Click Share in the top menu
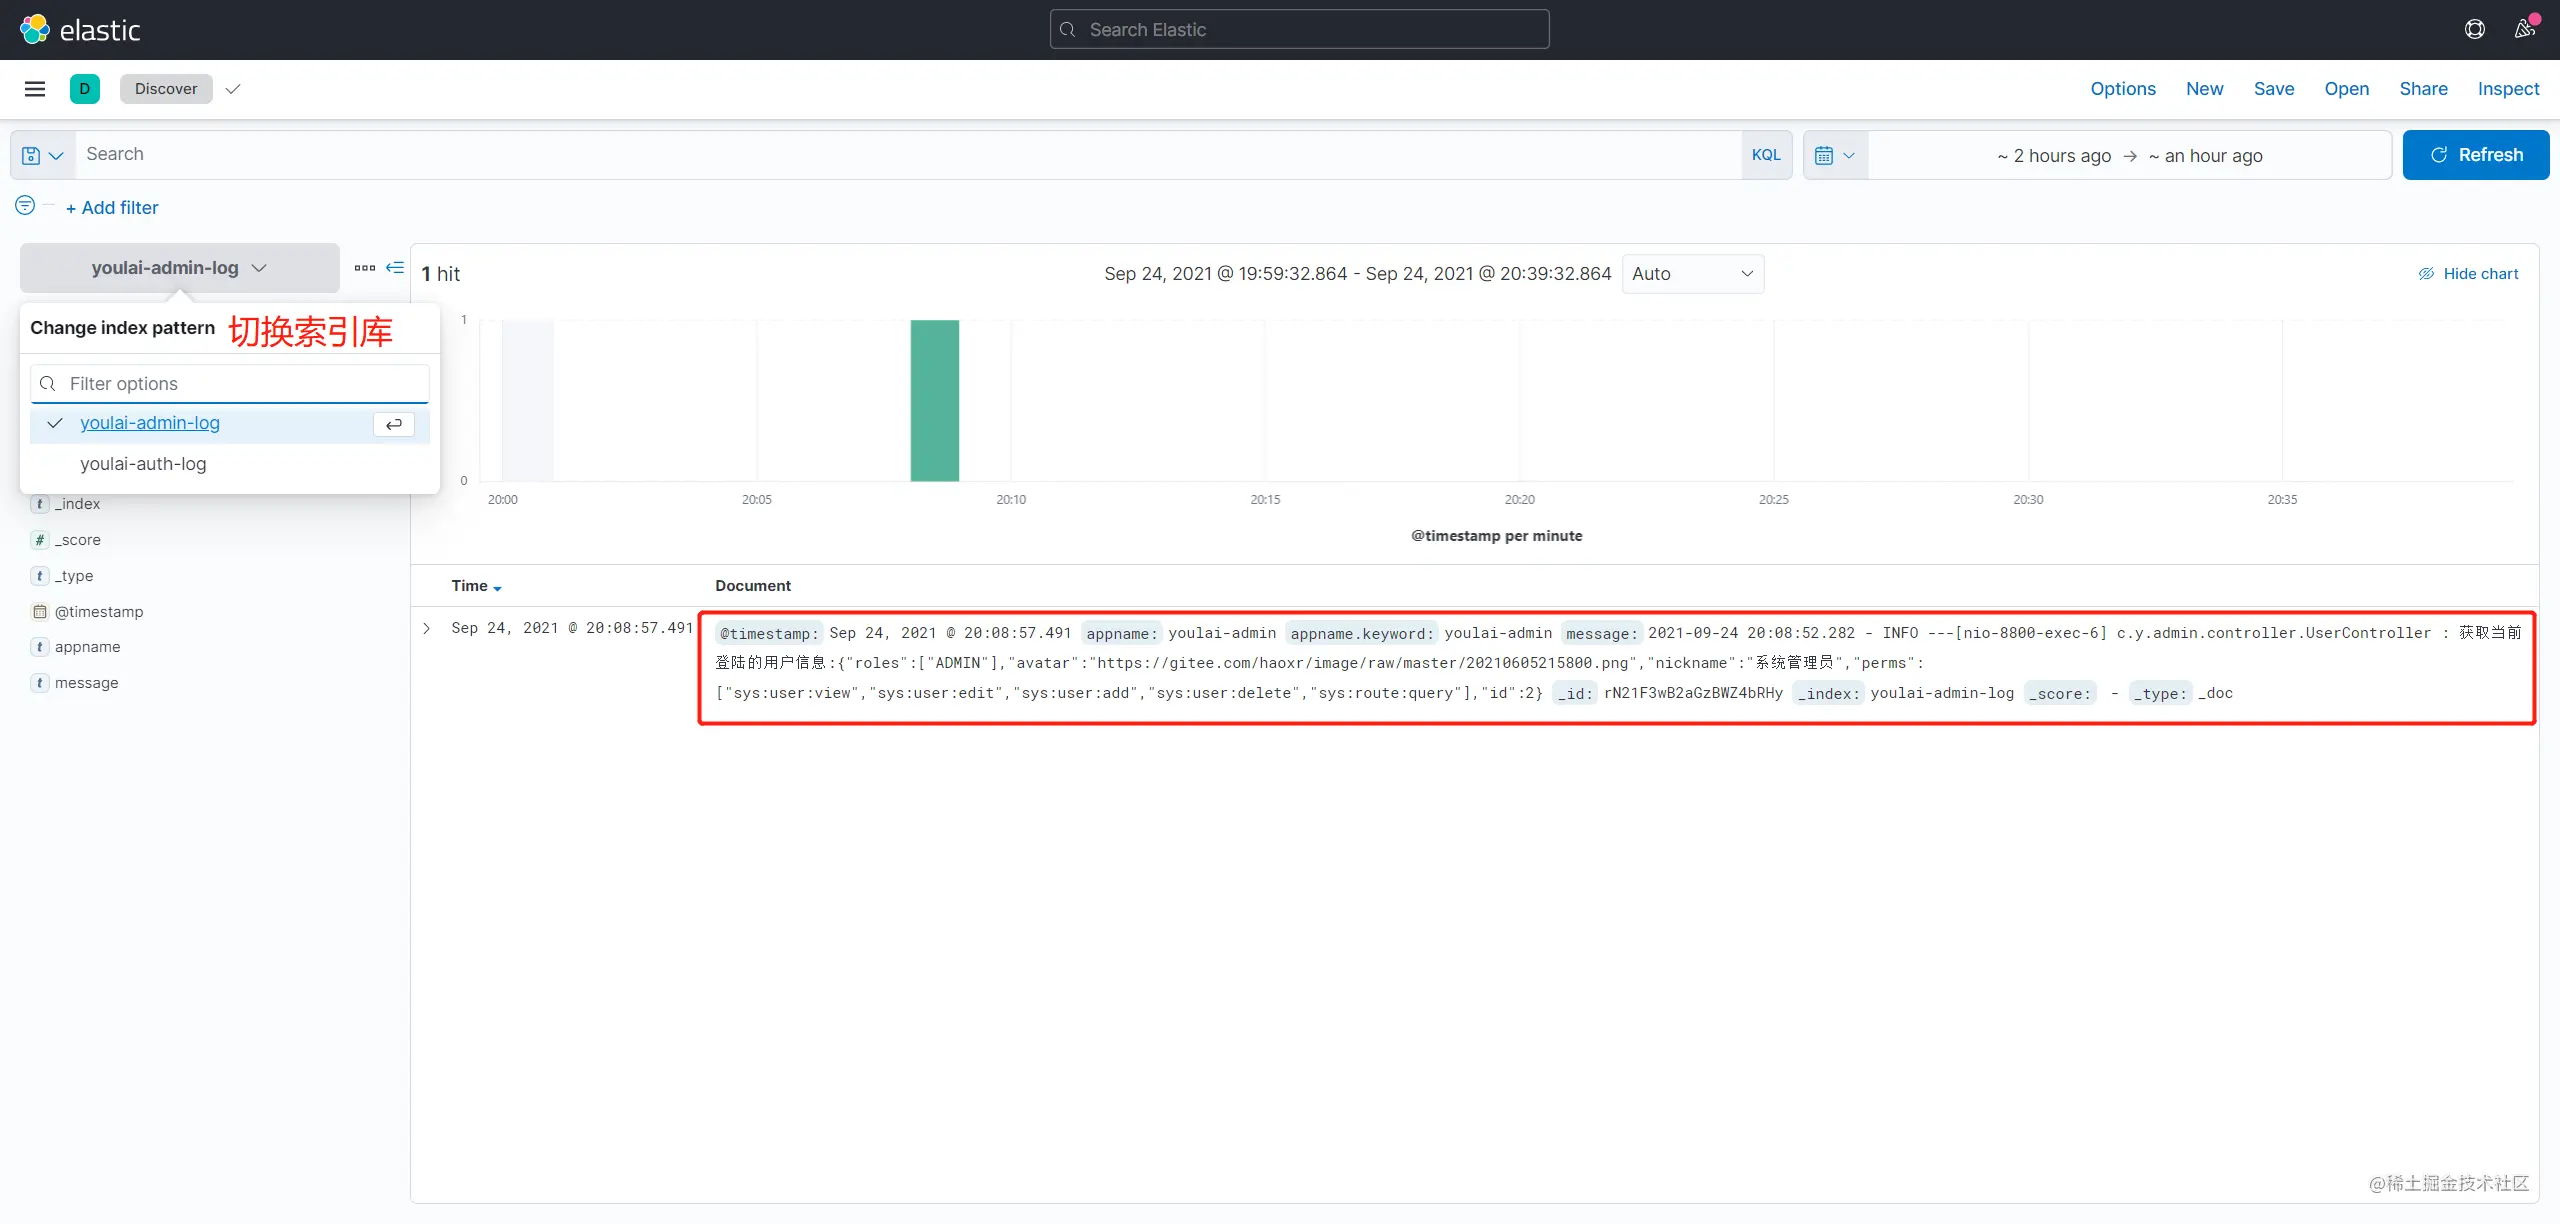The height and width of the screenshot is (1224, 2560). pos(2424,89)
